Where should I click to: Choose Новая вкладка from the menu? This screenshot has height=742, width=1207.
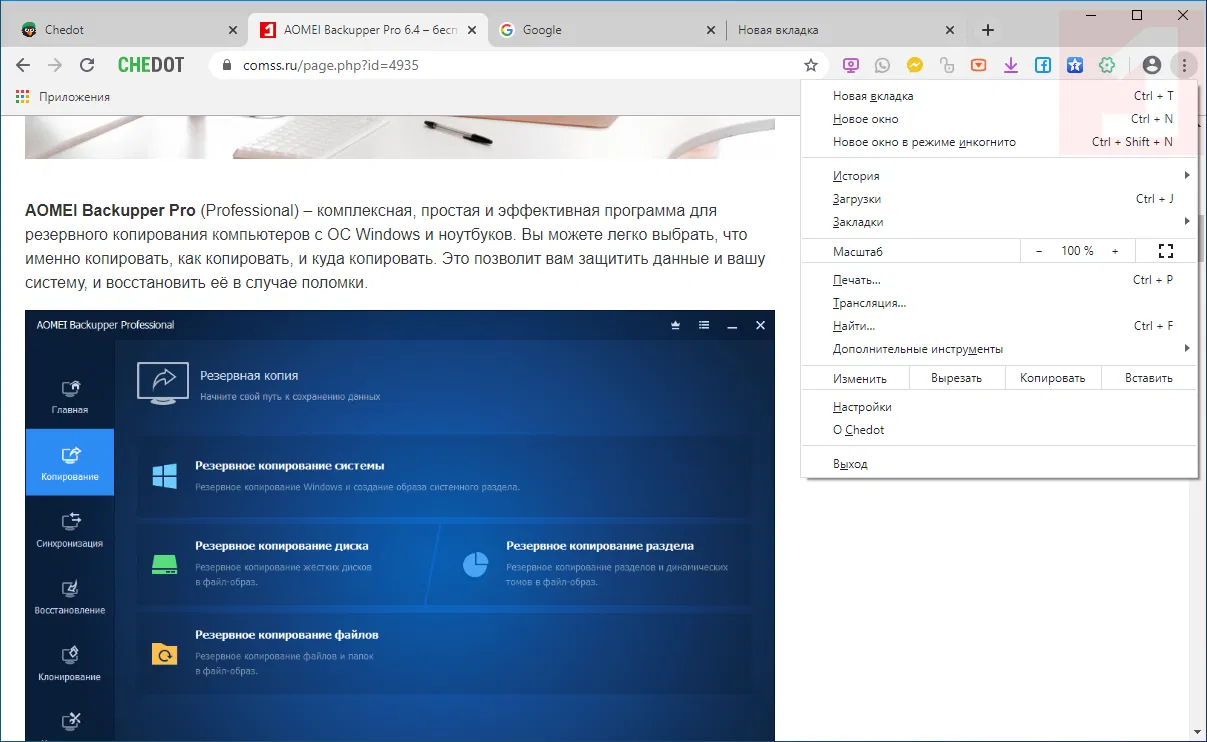click(x=999, y=96)
